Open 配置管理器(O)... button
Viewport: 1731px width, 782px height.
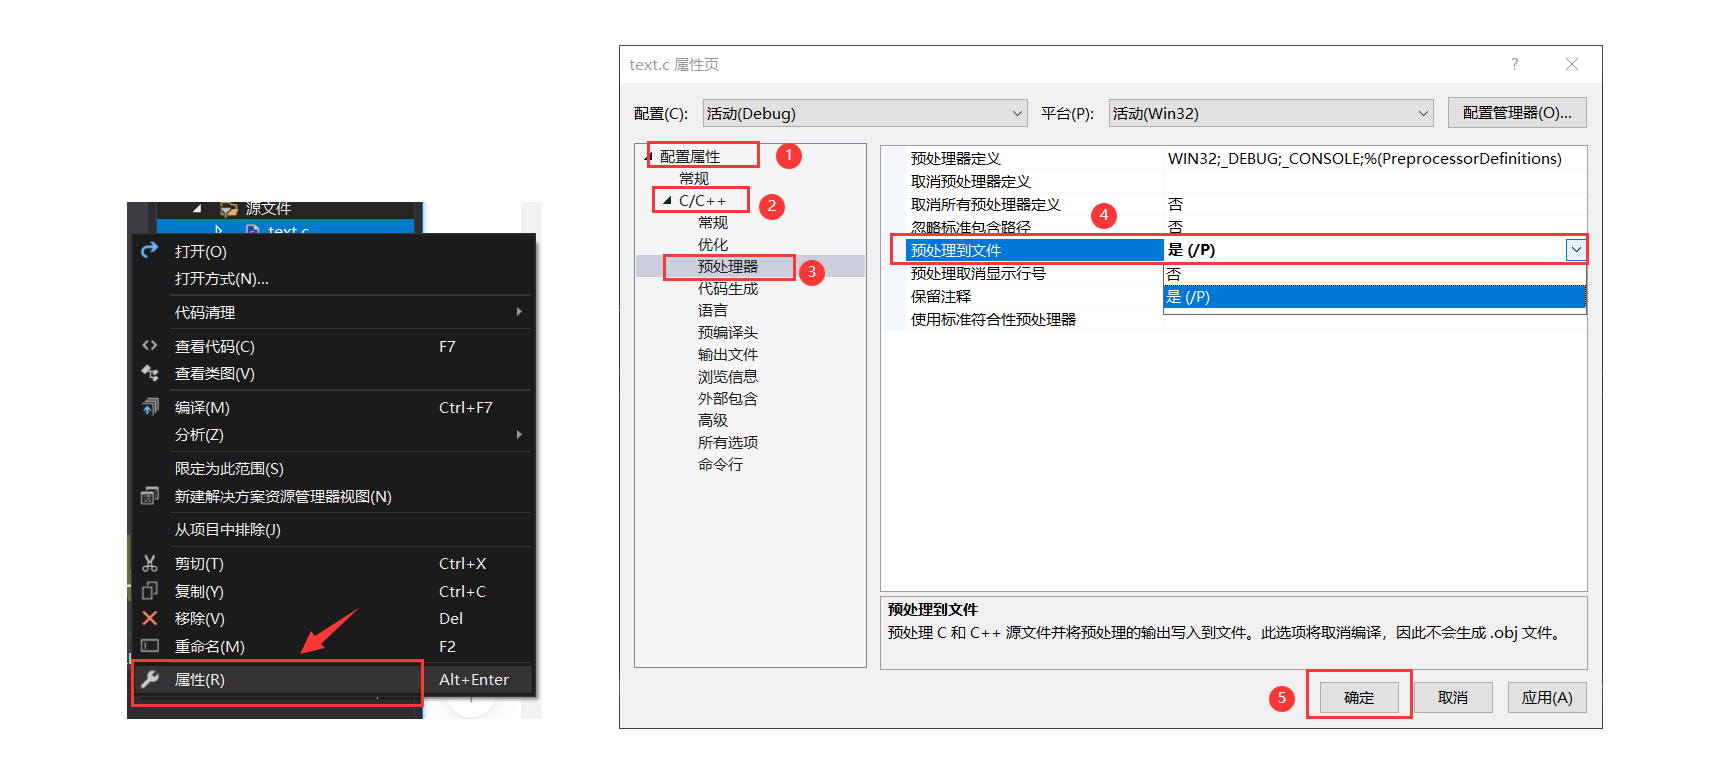pyautogui.click(x=1517, y=113)
